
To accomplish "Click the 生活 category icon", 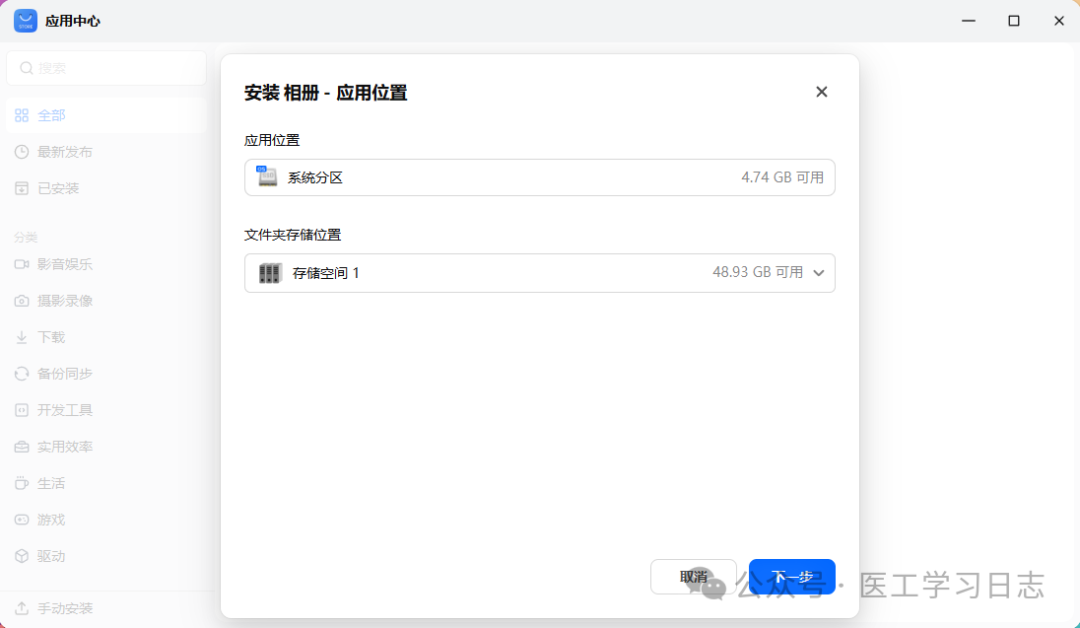I will (x=22, y=482).
